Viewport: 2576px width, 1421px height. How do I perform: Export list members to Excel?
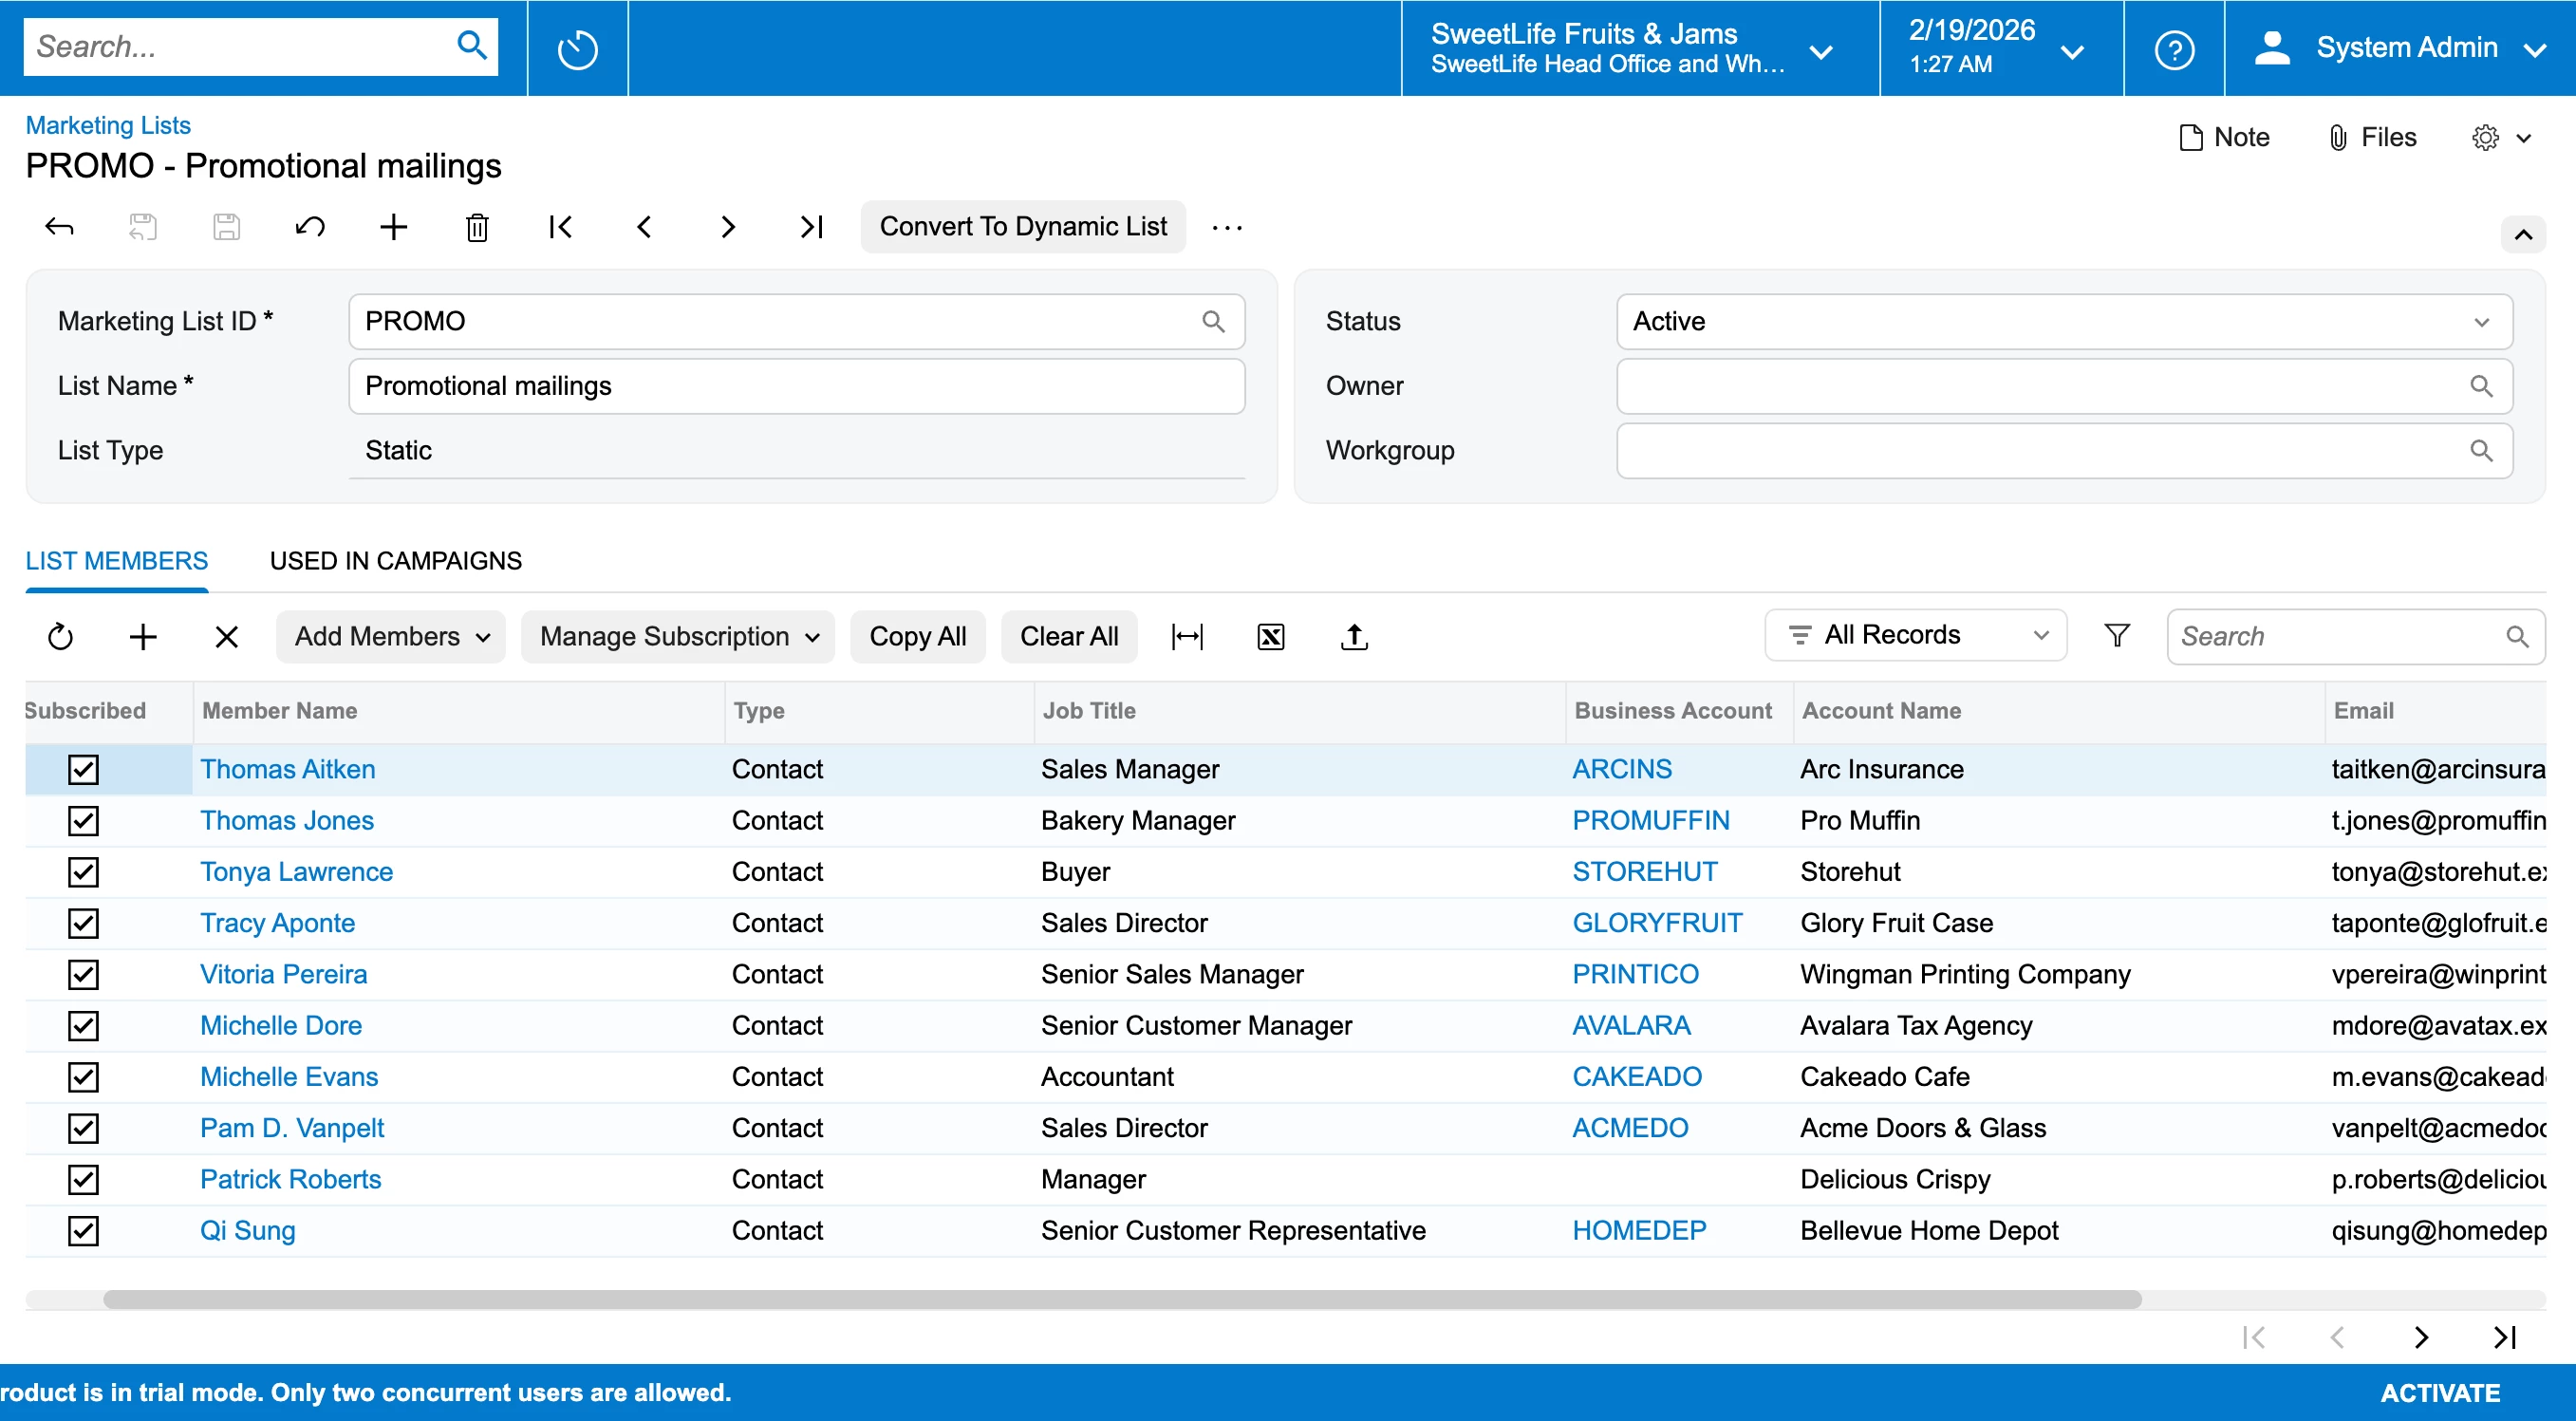coord(1270,636)
